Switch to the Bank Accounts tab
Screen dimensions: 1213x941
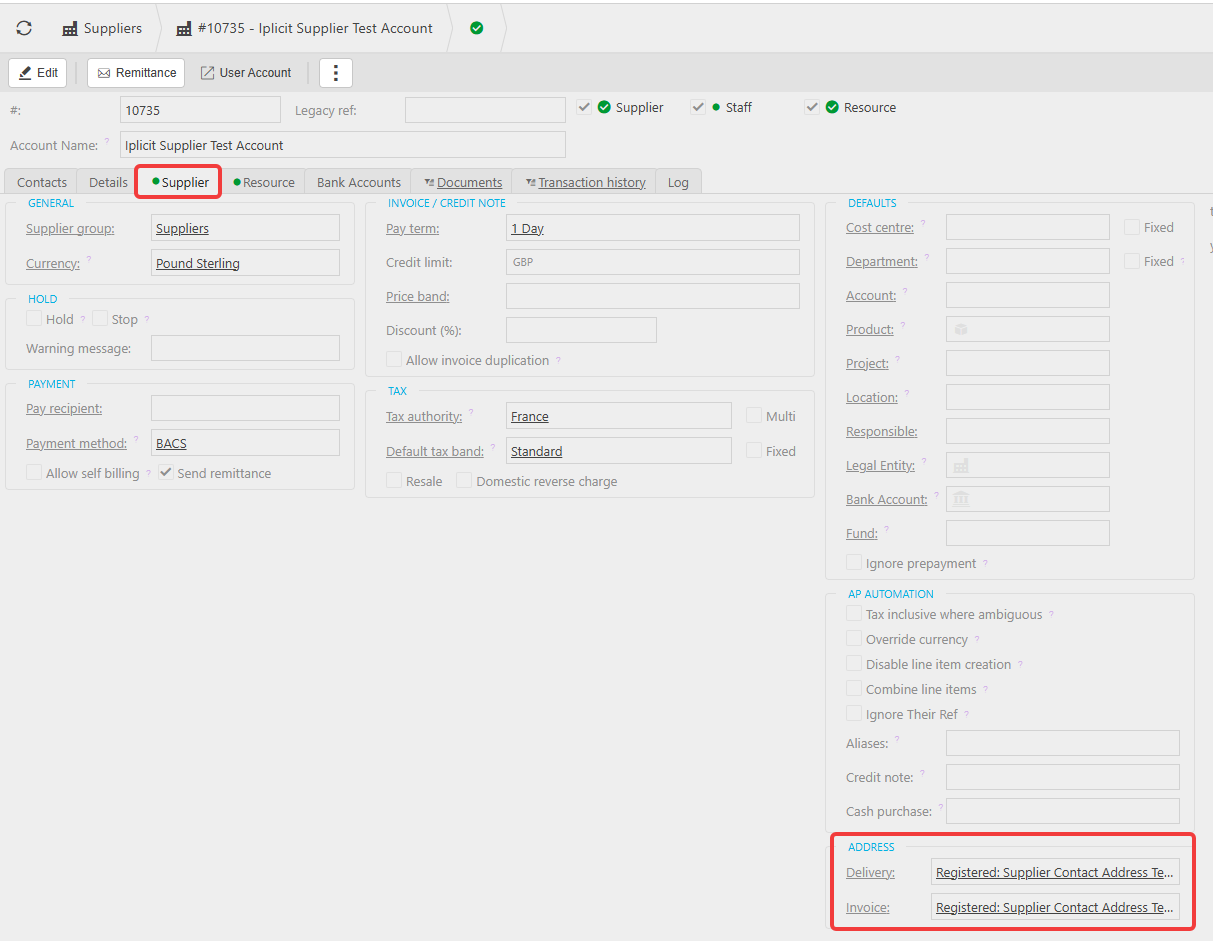point(359,182)
